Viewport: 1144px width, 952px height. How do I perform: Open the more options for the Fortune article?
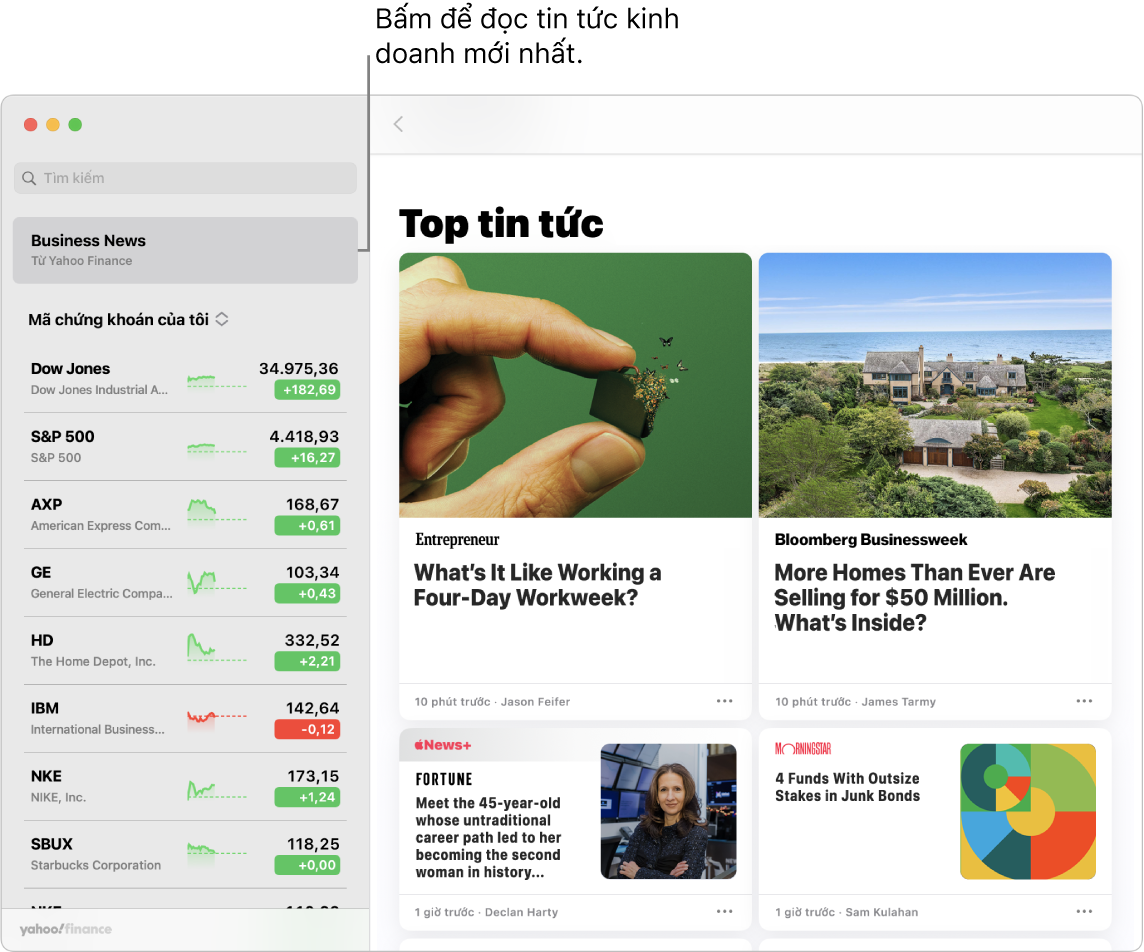[724, 911]
